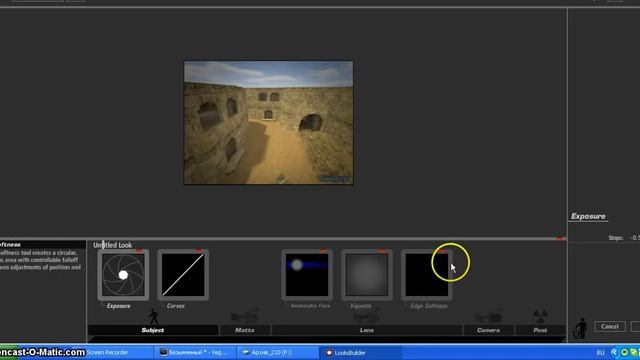
Task: Click the Camera section camera icon
Action: [488, 316]
